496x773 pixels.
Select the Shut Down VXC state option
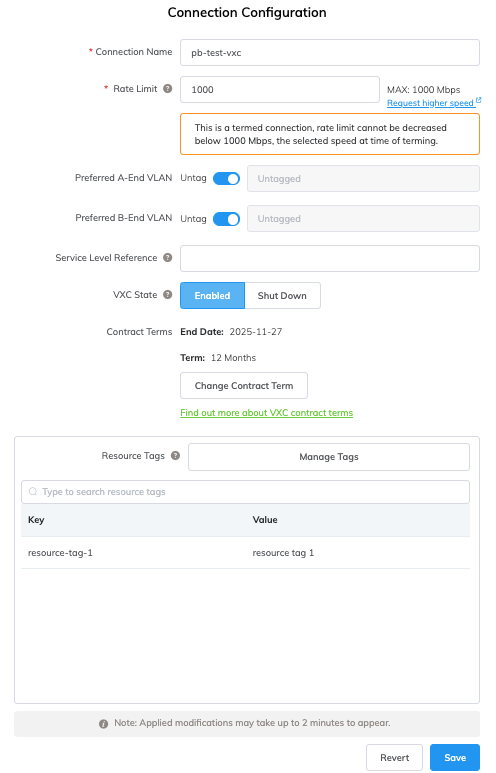[283, 296]
